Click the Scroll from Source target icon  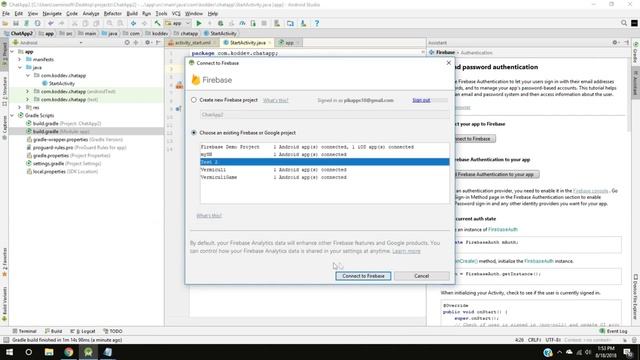[127, 42]
